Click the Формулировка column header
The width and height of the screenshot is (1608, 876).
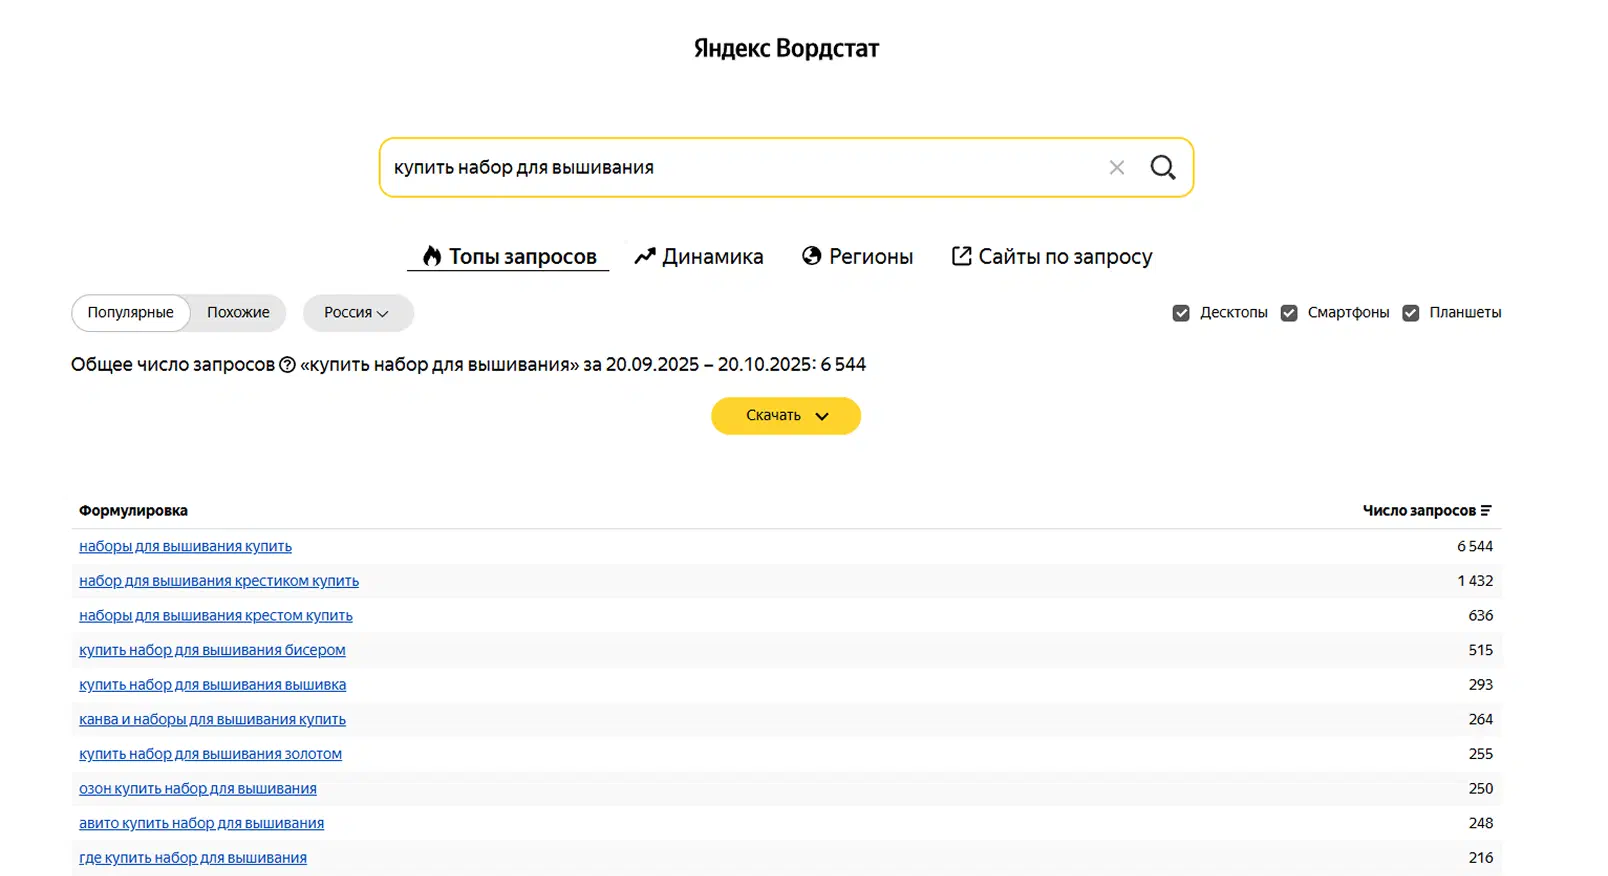(133, 511)
